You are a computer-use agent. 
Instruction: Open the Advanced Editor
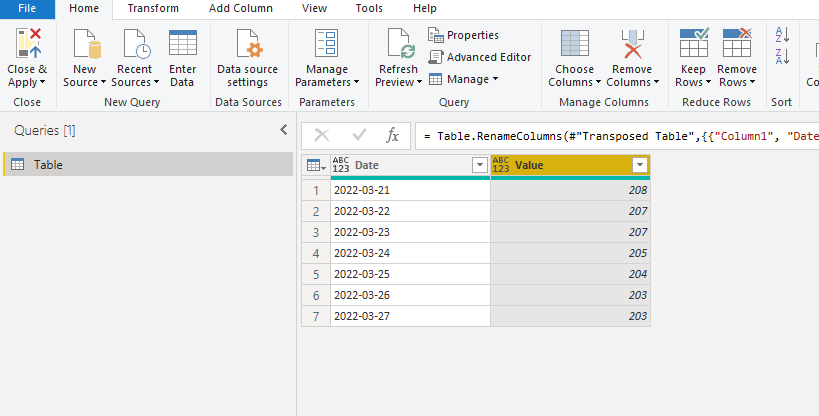click(479, 57)
